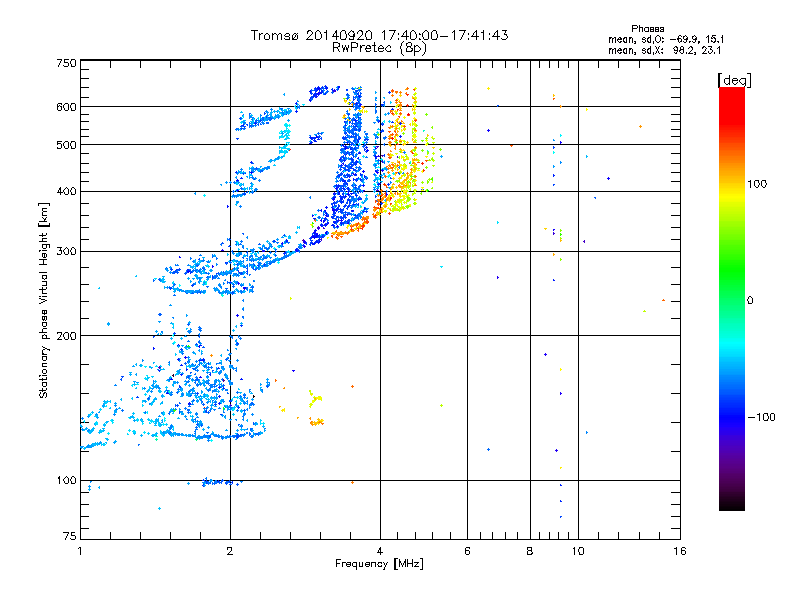The width and height of the screenshot is (800, 600).
Task: Click the '750' height axis tick label
Action: click(66, 63)
